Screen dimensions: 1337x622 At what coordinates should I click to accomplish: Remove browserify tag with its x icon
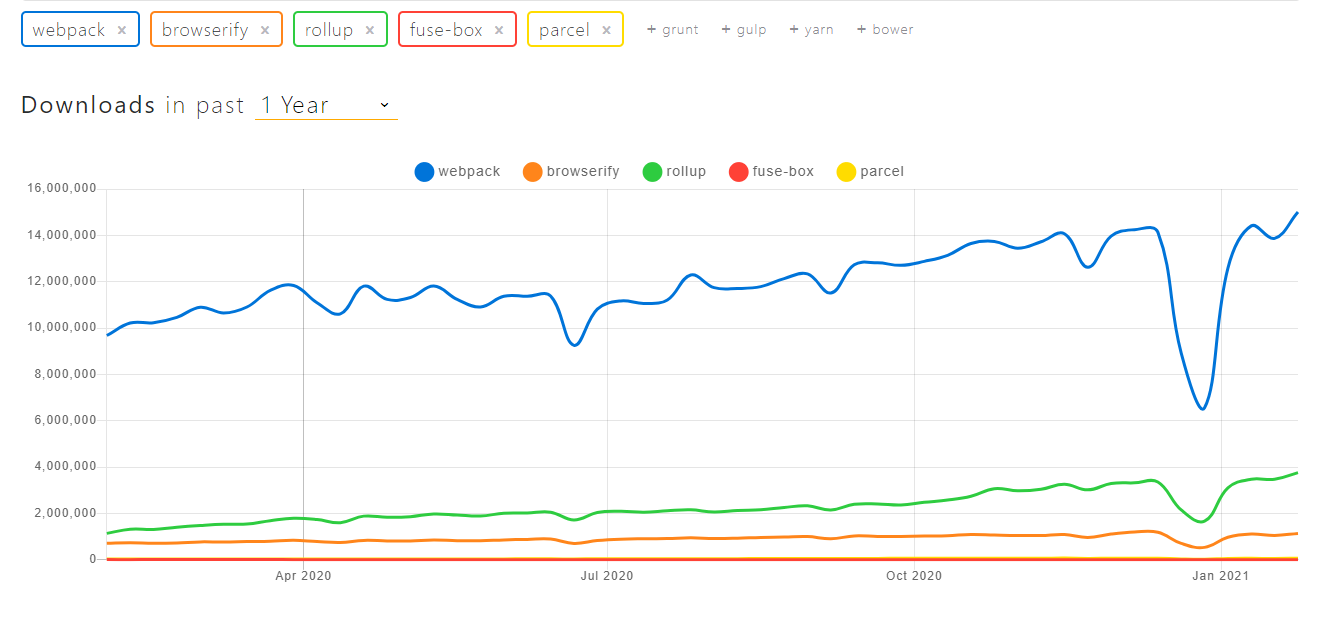(x=265, y=30)
